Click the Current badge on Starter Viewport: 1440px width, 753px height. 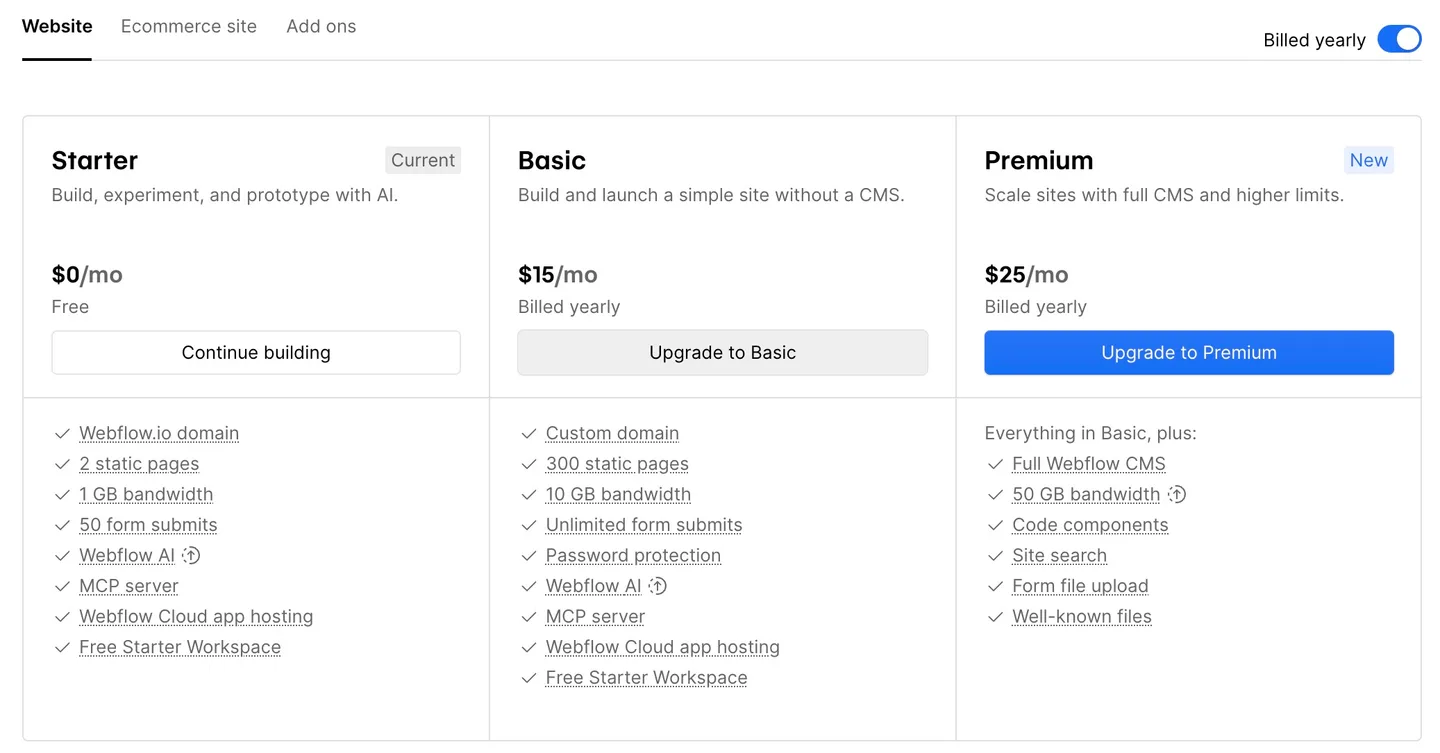[423, 160]
